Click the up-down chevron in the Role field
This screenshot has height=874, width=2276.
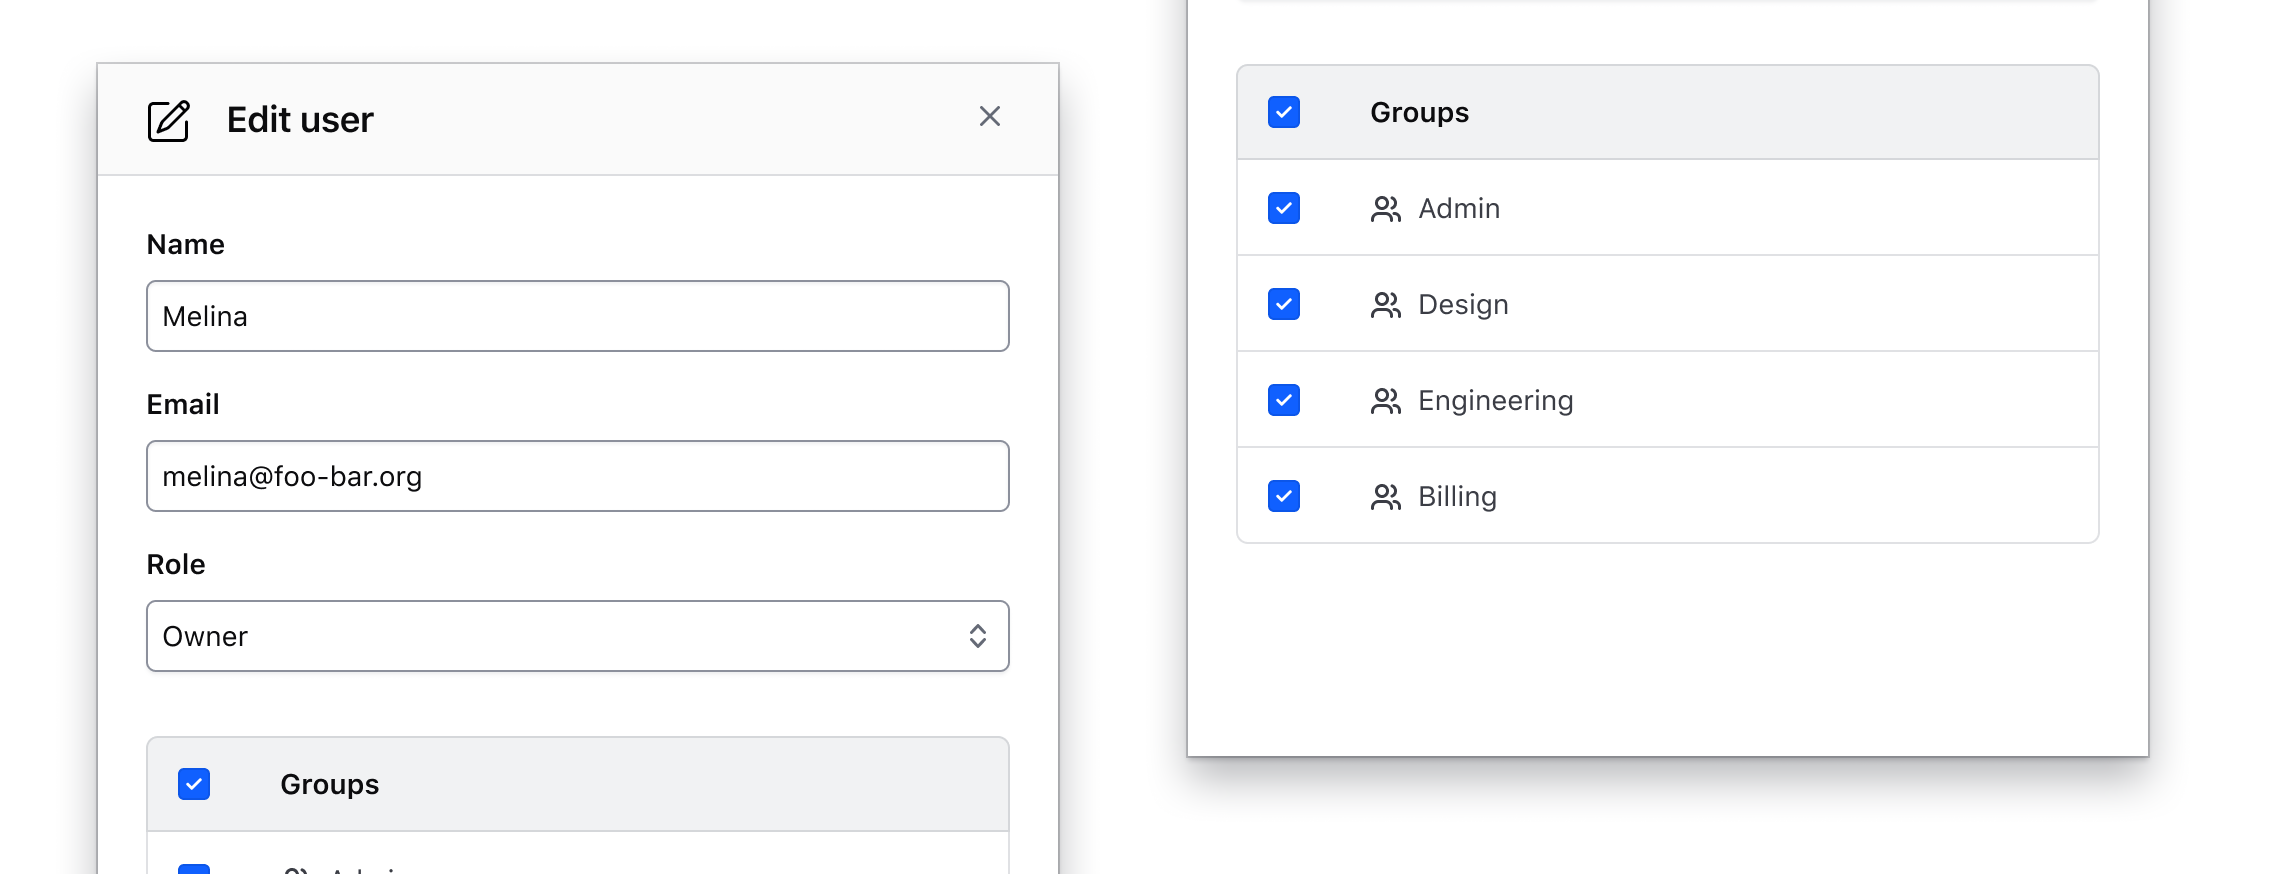tap(977, 636)
